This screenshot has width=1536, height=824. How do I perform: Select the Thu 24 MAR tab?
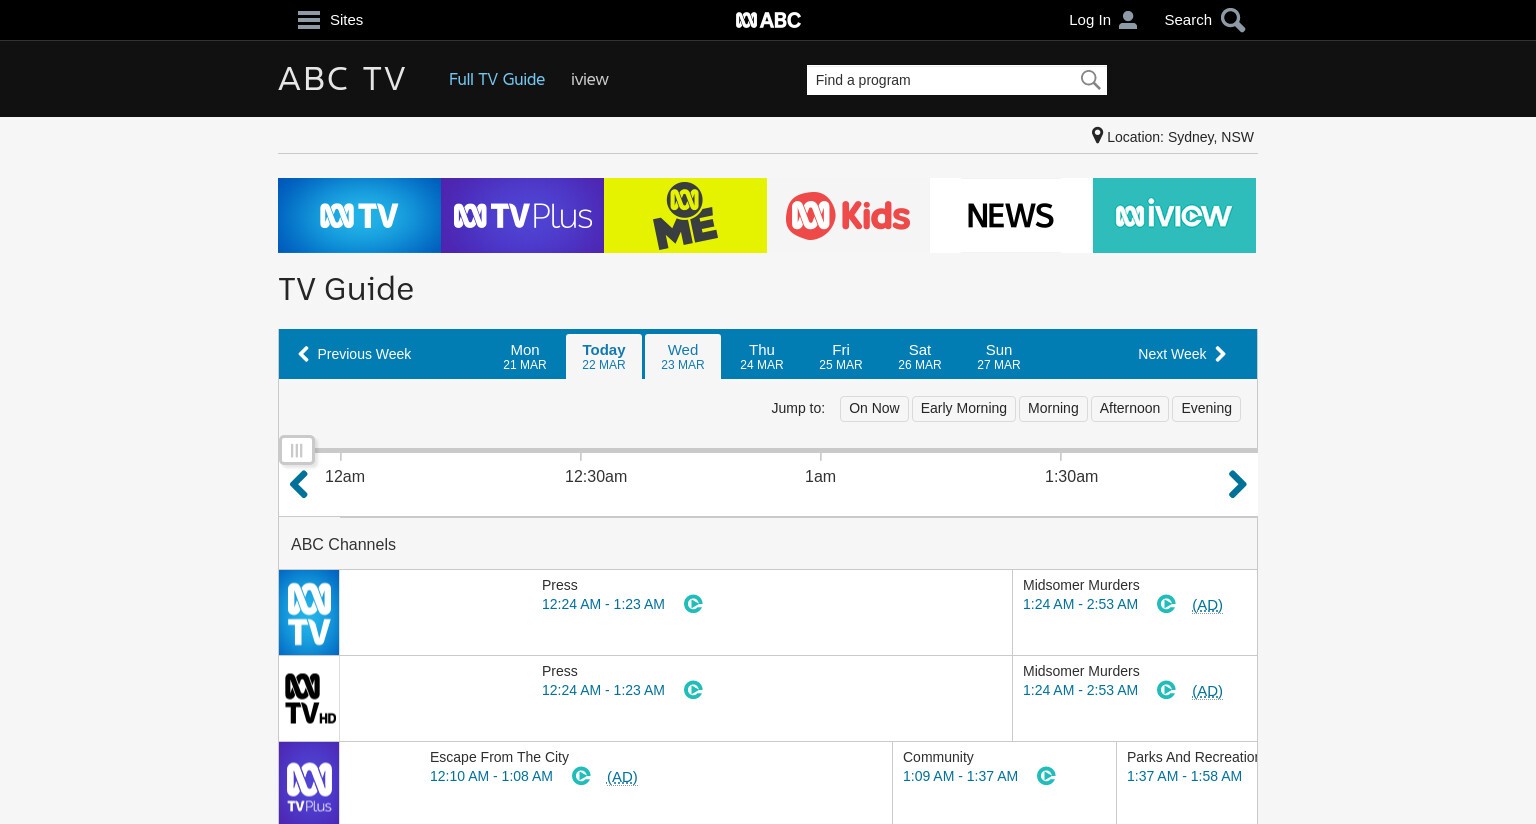pyautogui.click(x=762, y=357)
